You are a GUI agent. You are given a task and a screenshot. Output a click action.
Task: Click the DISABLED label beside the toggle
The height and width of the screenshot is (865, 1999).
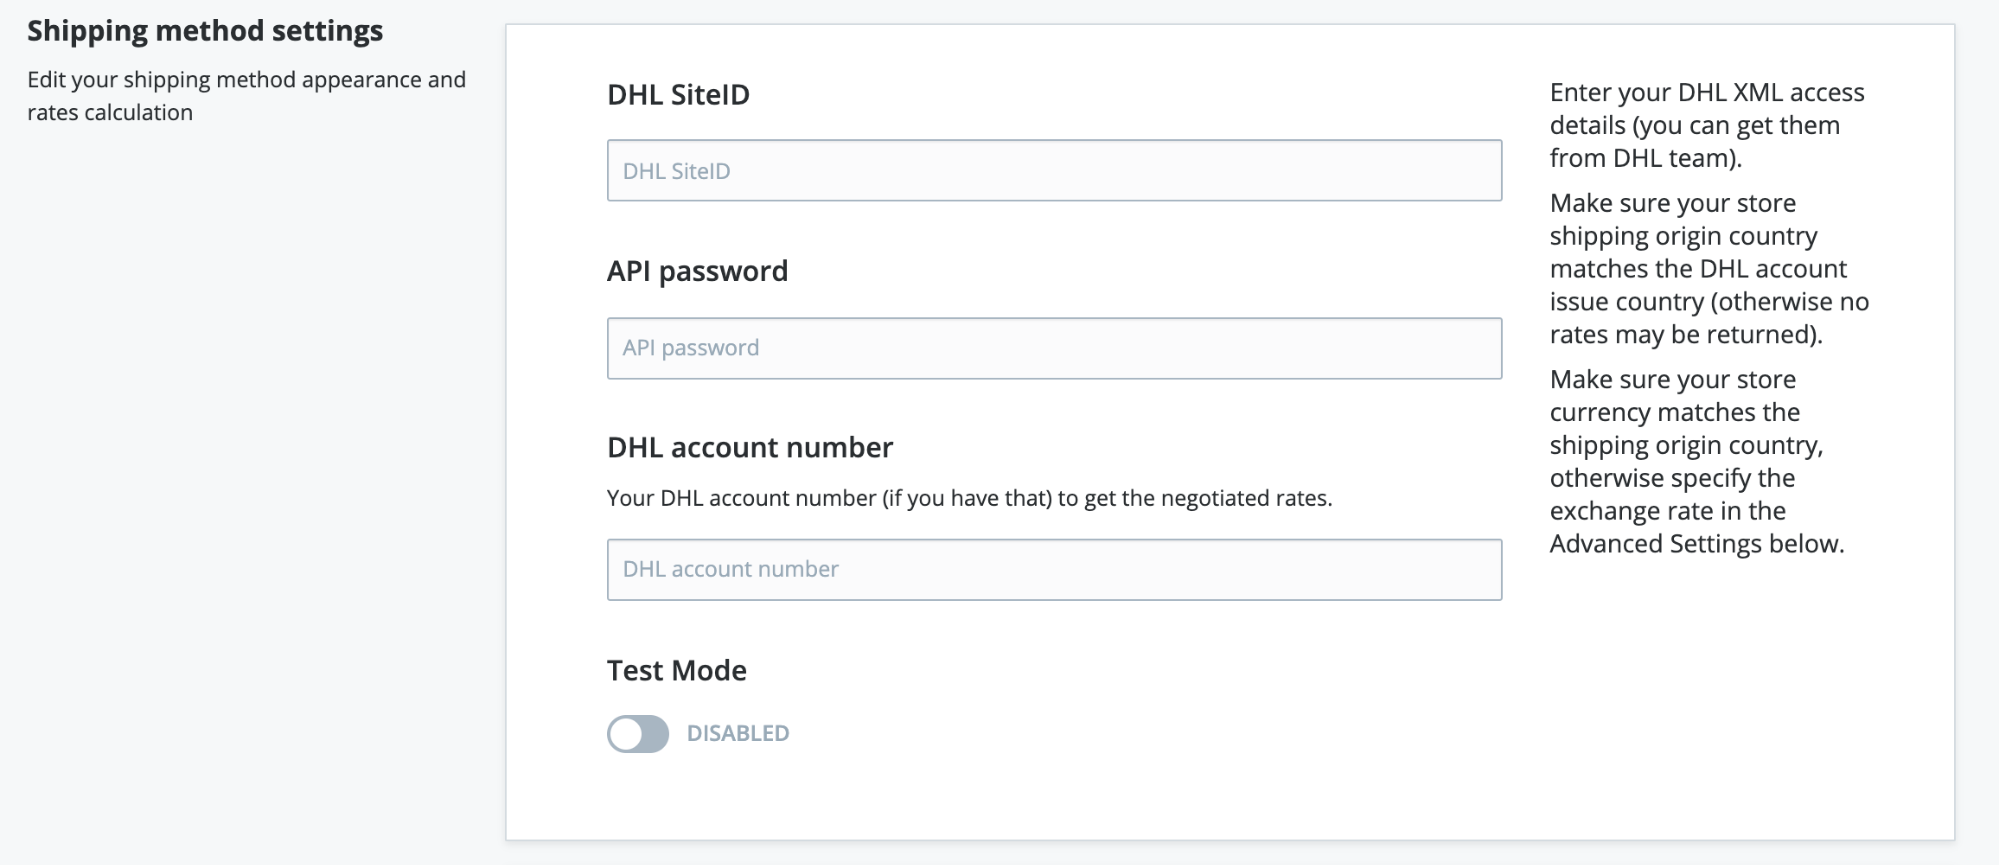click(738, 733)
